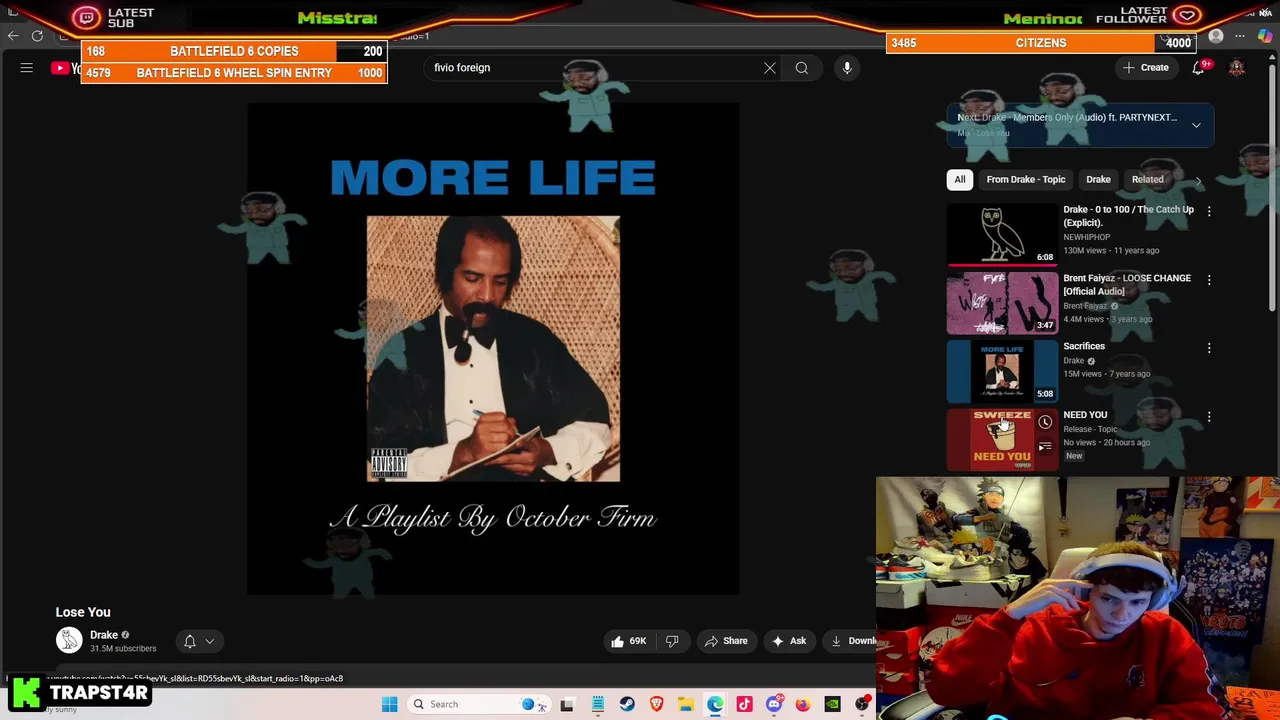Open the NEED YOU title link
The image size is (1280, 720).
pyautogui.click(x=1085, y=415)
